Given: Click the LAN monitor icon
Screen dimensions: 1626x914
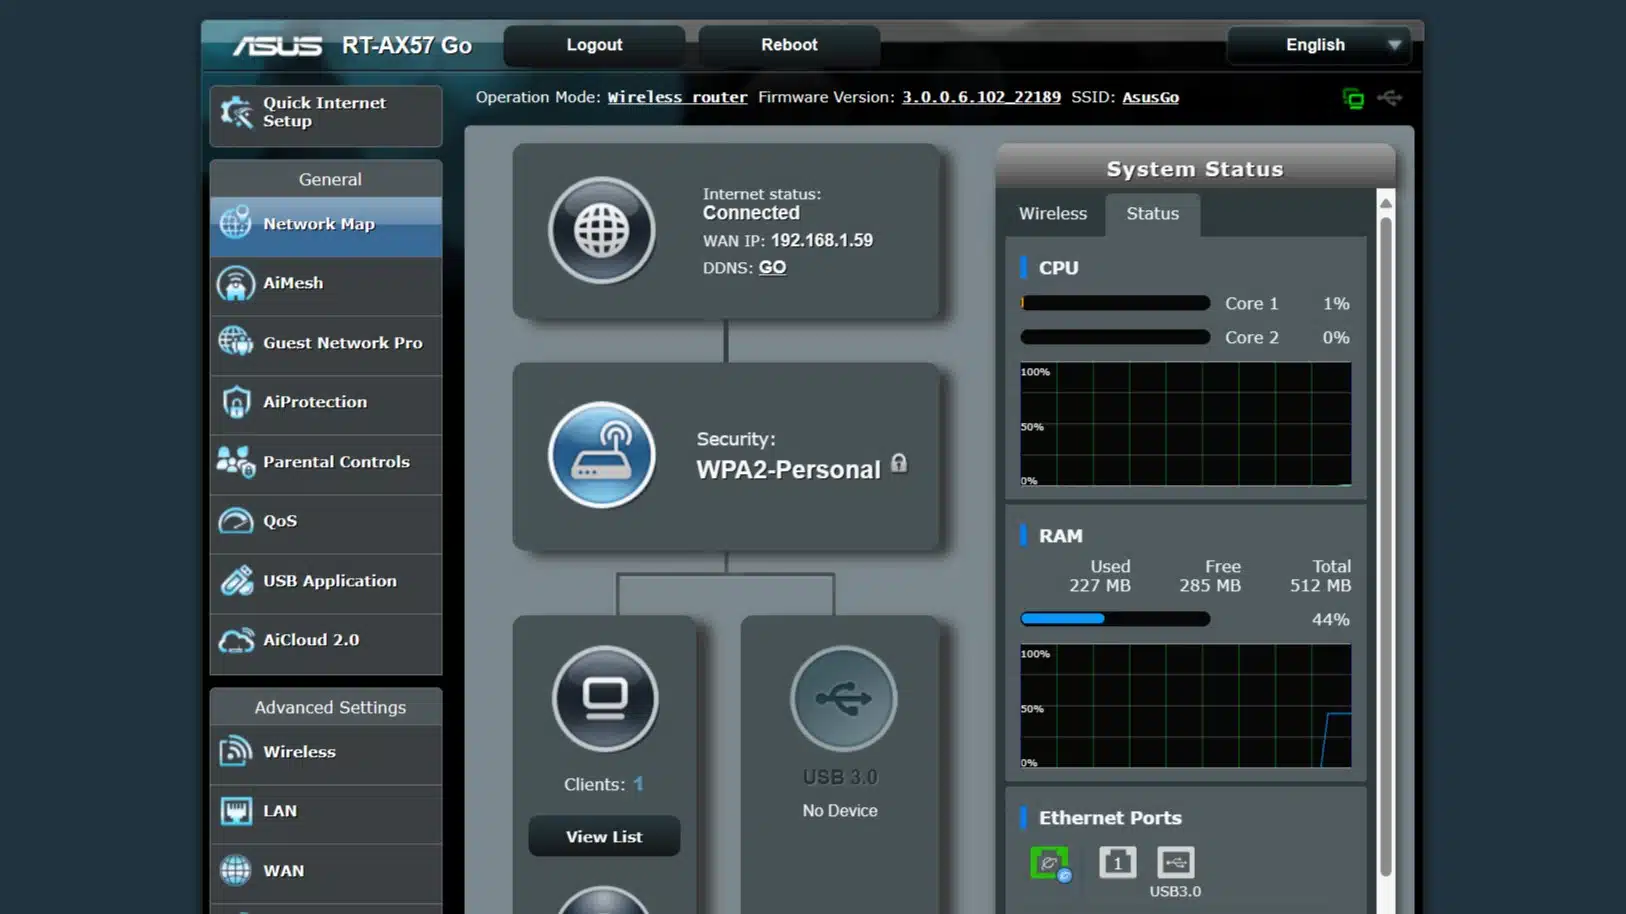Looking at the screenshot, I should (236, 811).
